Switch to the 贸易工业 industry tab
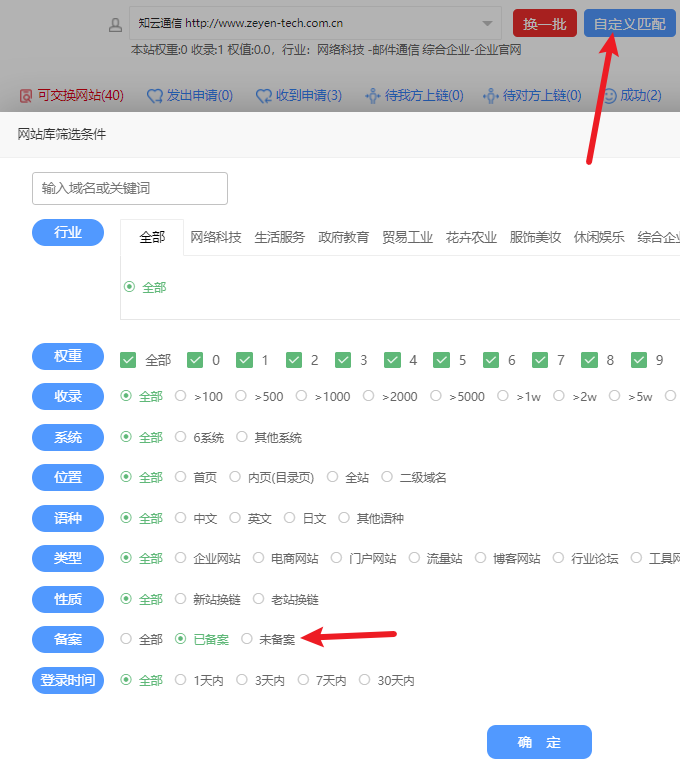The image size is (680, 774). 407,237
